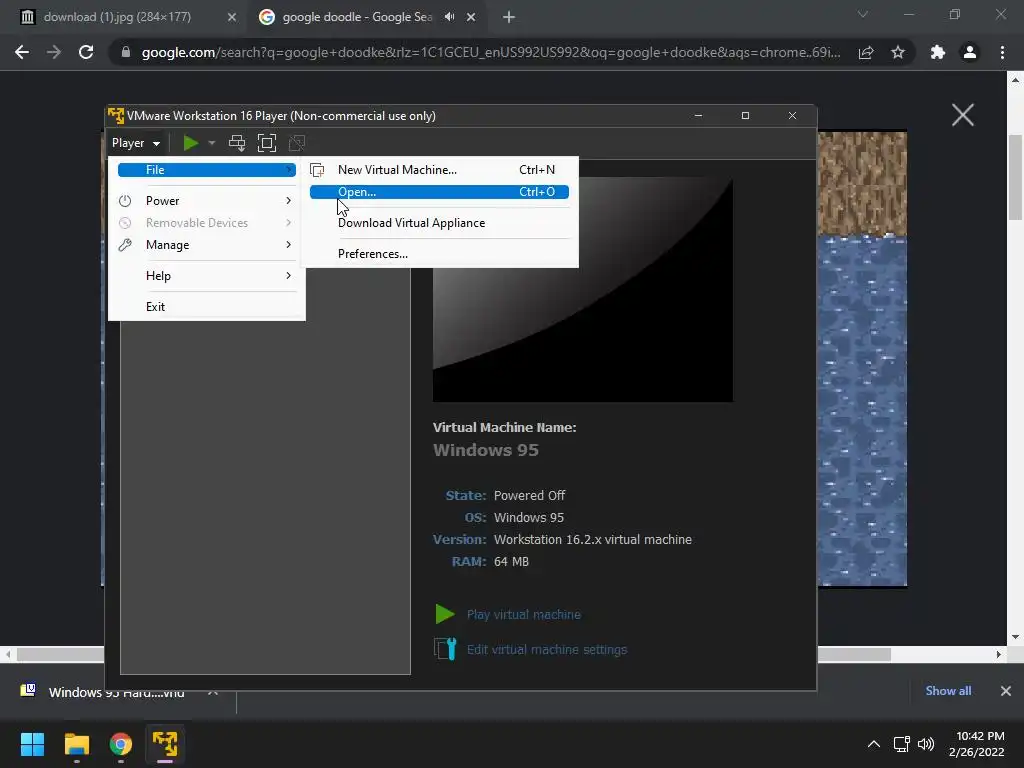Switch to google doodle Google Search tab
The image size is (1024, 768).
pos(357,17)
